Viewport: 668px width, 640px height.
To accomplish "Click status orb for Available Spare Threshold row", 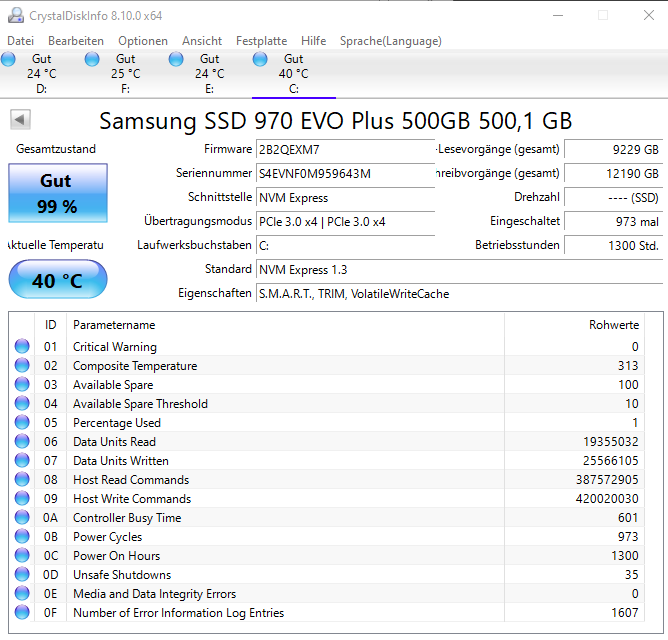I will [22, 403].
